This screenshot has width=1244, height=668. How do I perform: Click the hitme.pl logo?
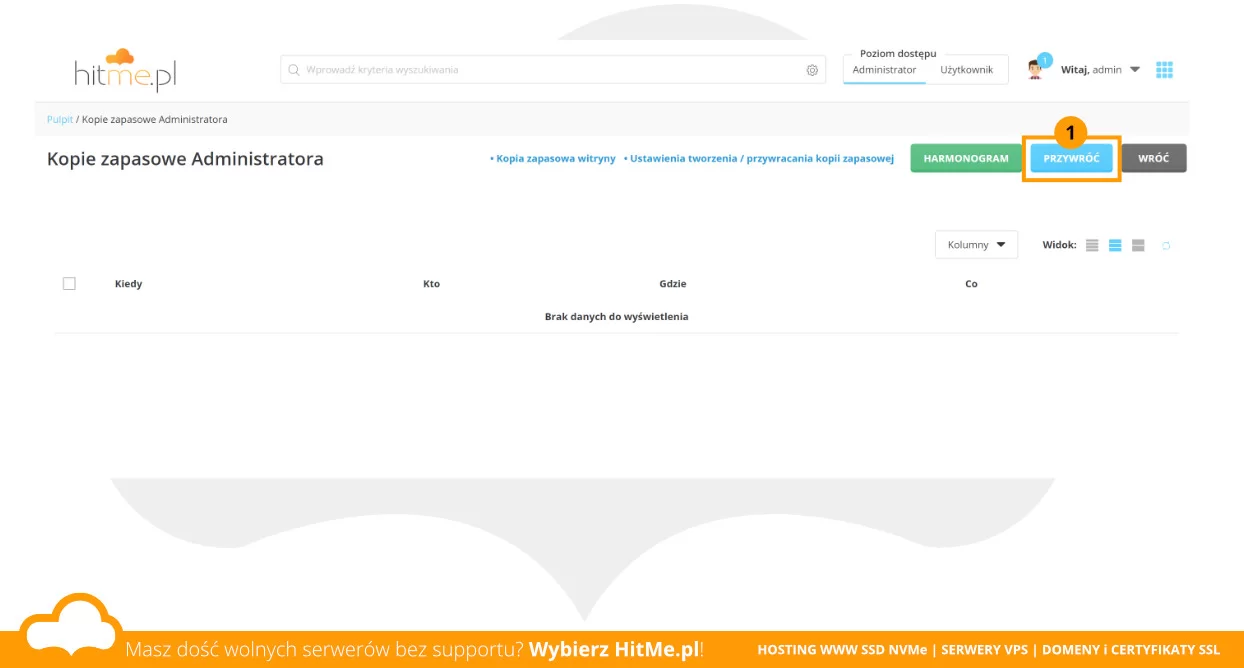coord(125,70)
